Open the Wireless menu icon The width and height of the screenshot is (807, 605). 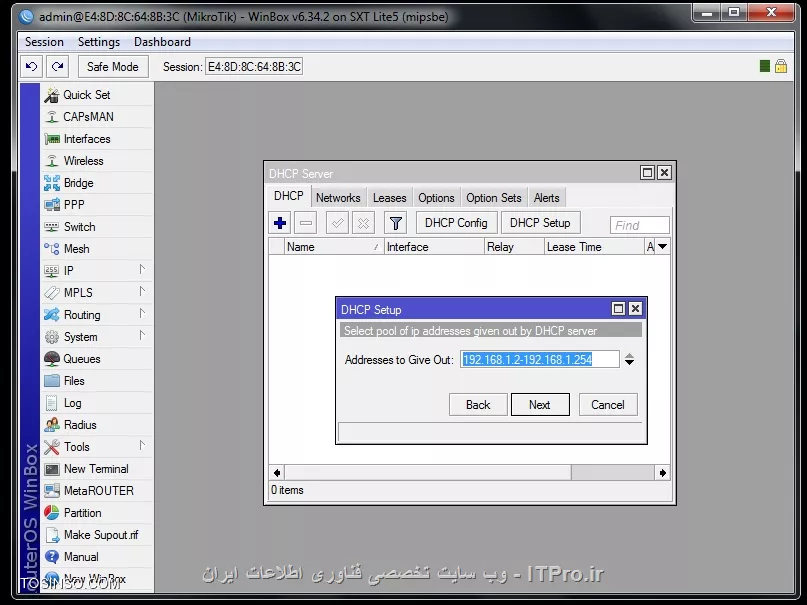pyautogui.click(x=51, y=161)
